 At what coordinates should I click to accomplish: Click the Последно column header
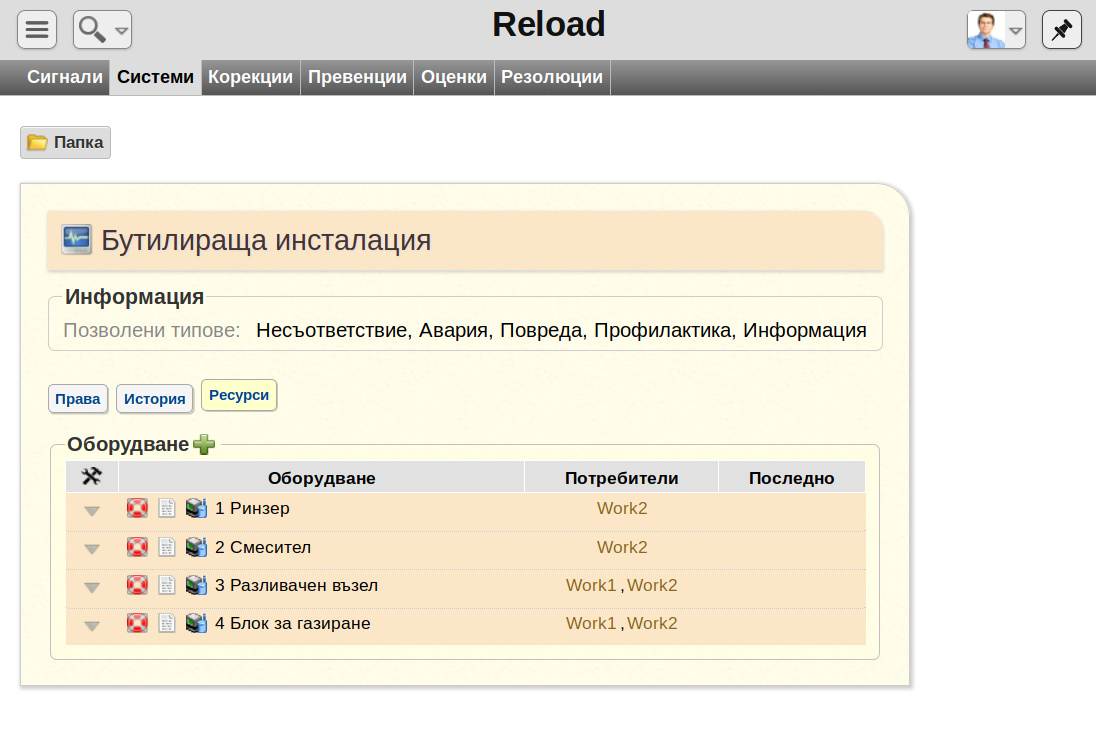coord(791,478)
